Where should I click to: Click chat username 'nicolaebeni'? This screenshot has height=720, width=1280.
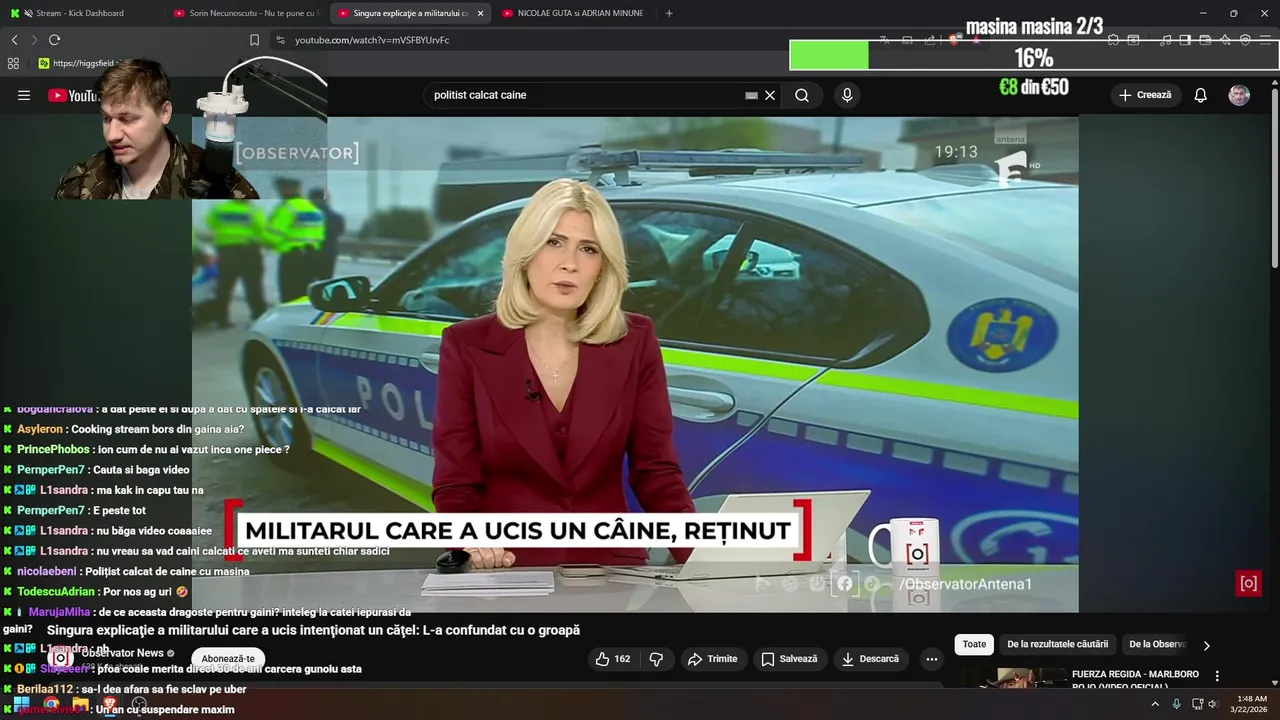(47, 572)
